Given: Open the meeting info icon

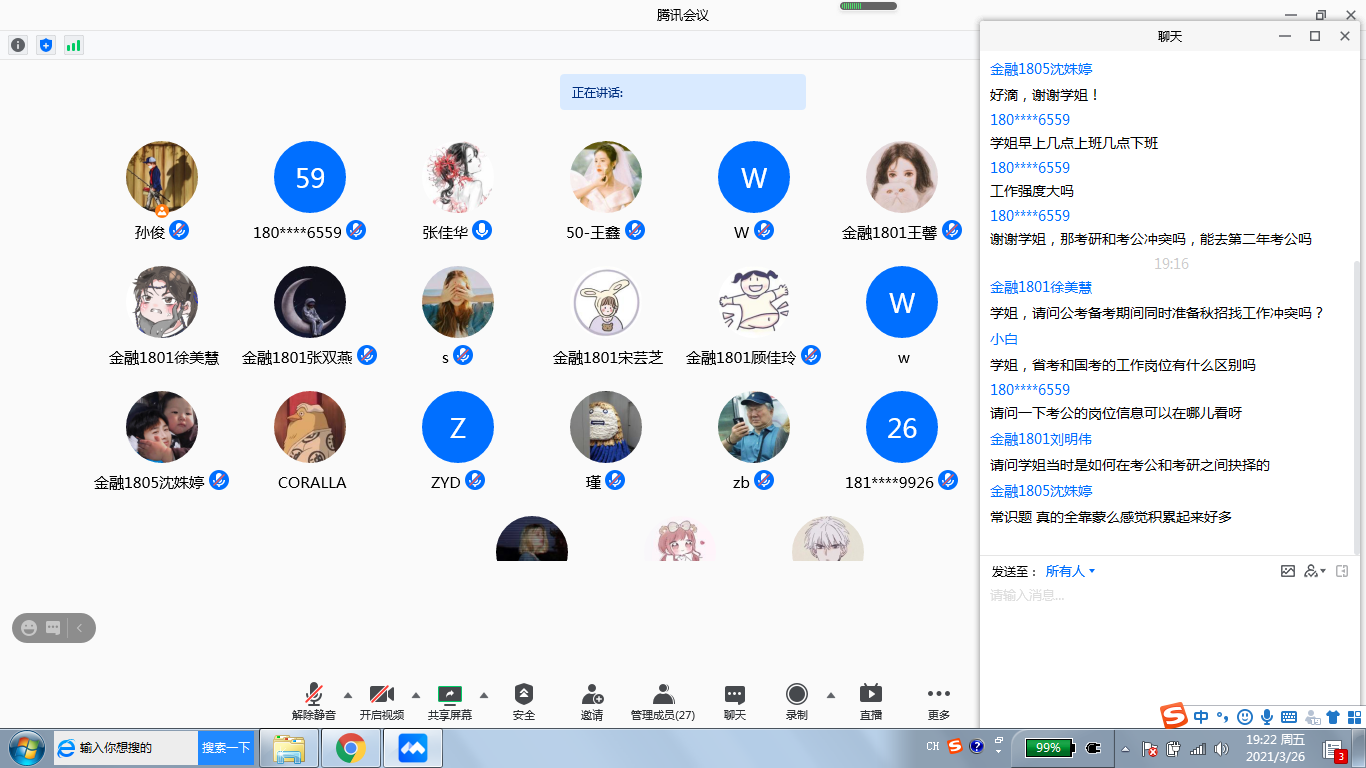Looking at the screenshot, I should [18, 45].
